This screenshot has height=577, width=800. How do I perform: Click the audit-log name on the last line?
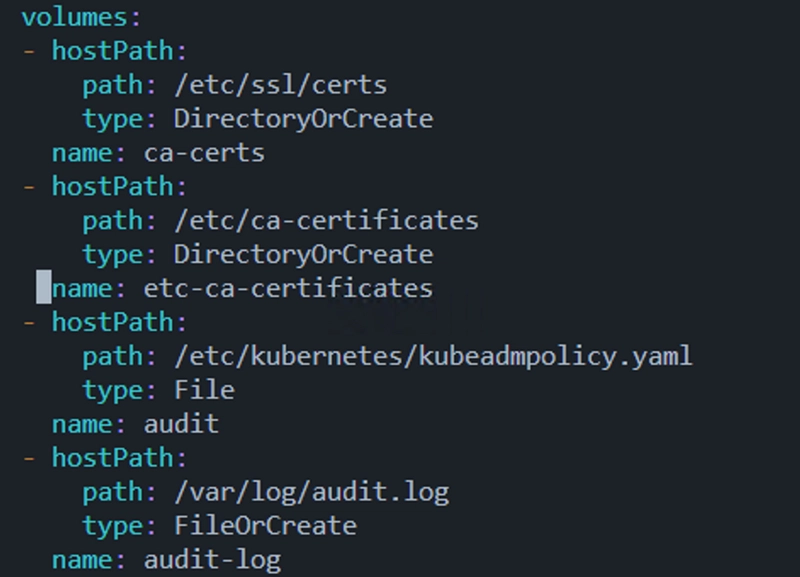click(x=212, y=560)
